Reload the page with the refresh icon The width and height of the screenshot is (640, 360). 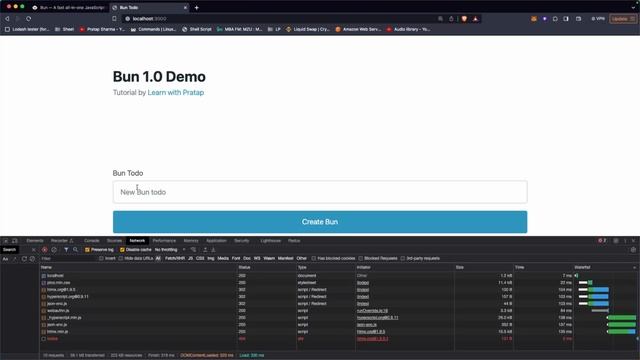(x=29, y=19)
